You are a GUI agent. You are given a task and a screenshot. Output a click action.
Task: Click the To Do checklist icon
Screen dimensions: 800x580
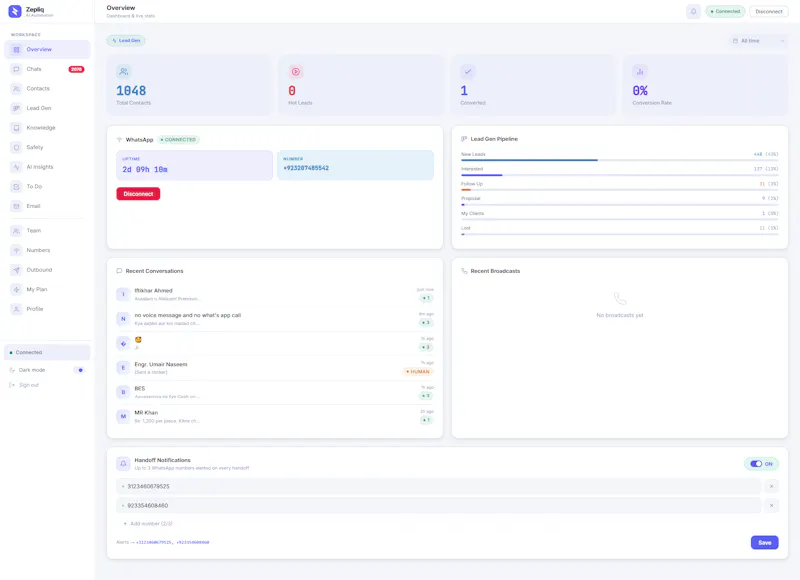coord(16,187)
